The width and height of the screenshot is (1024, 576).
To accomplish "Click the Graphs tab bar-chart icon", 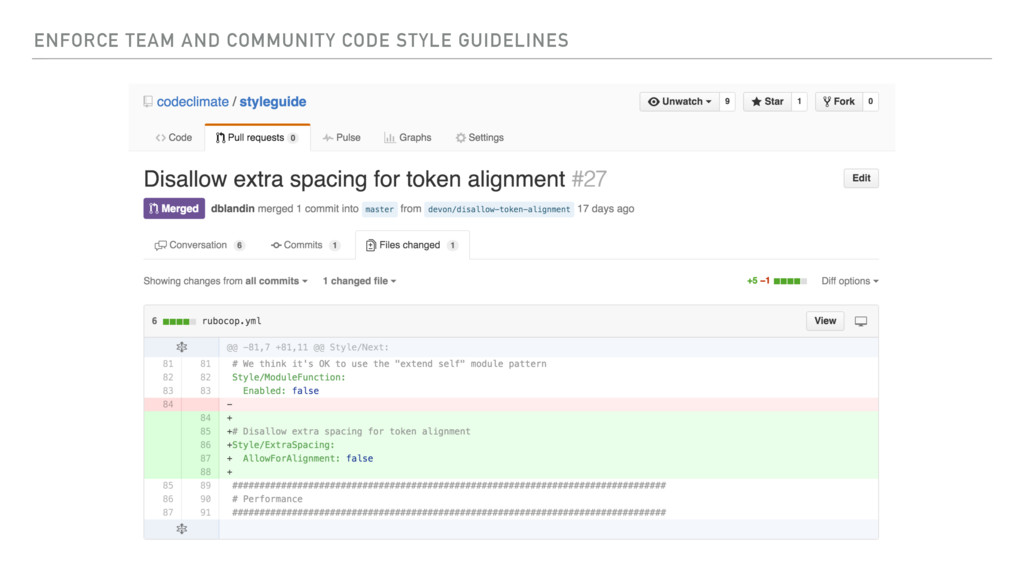I will 389,138.
